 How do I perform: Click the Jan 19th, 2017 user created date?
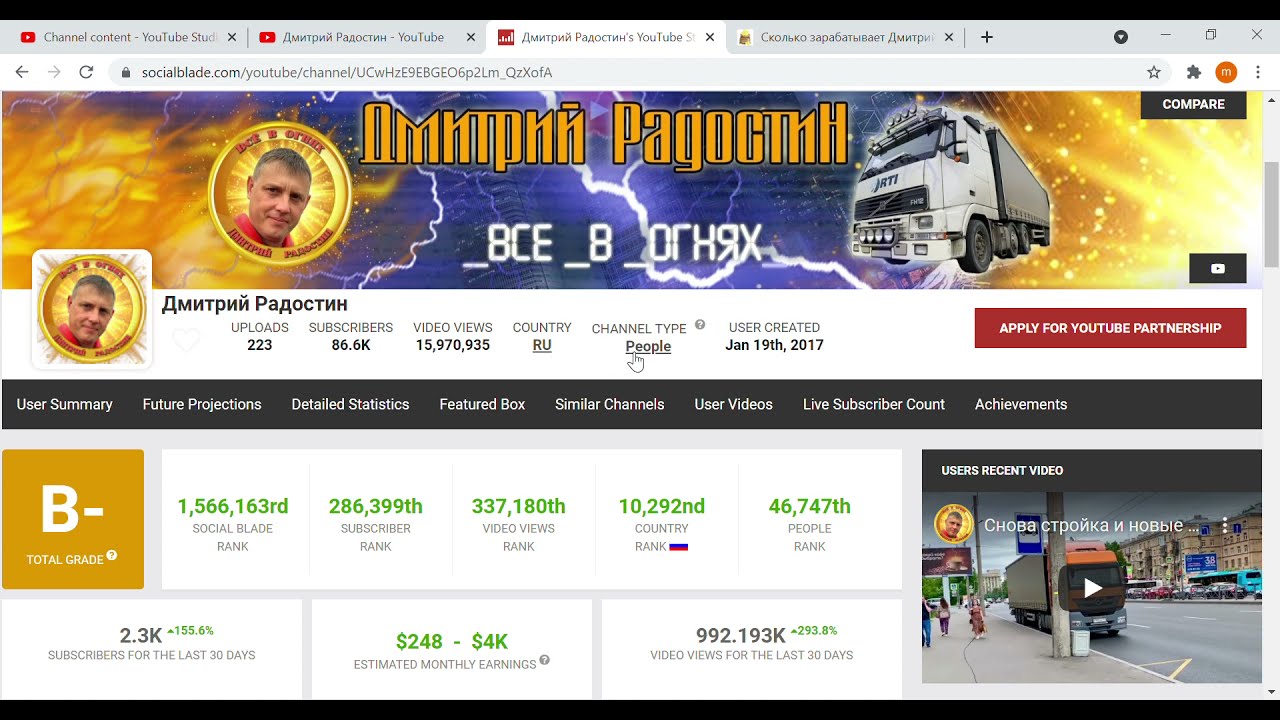click(775, 345)
